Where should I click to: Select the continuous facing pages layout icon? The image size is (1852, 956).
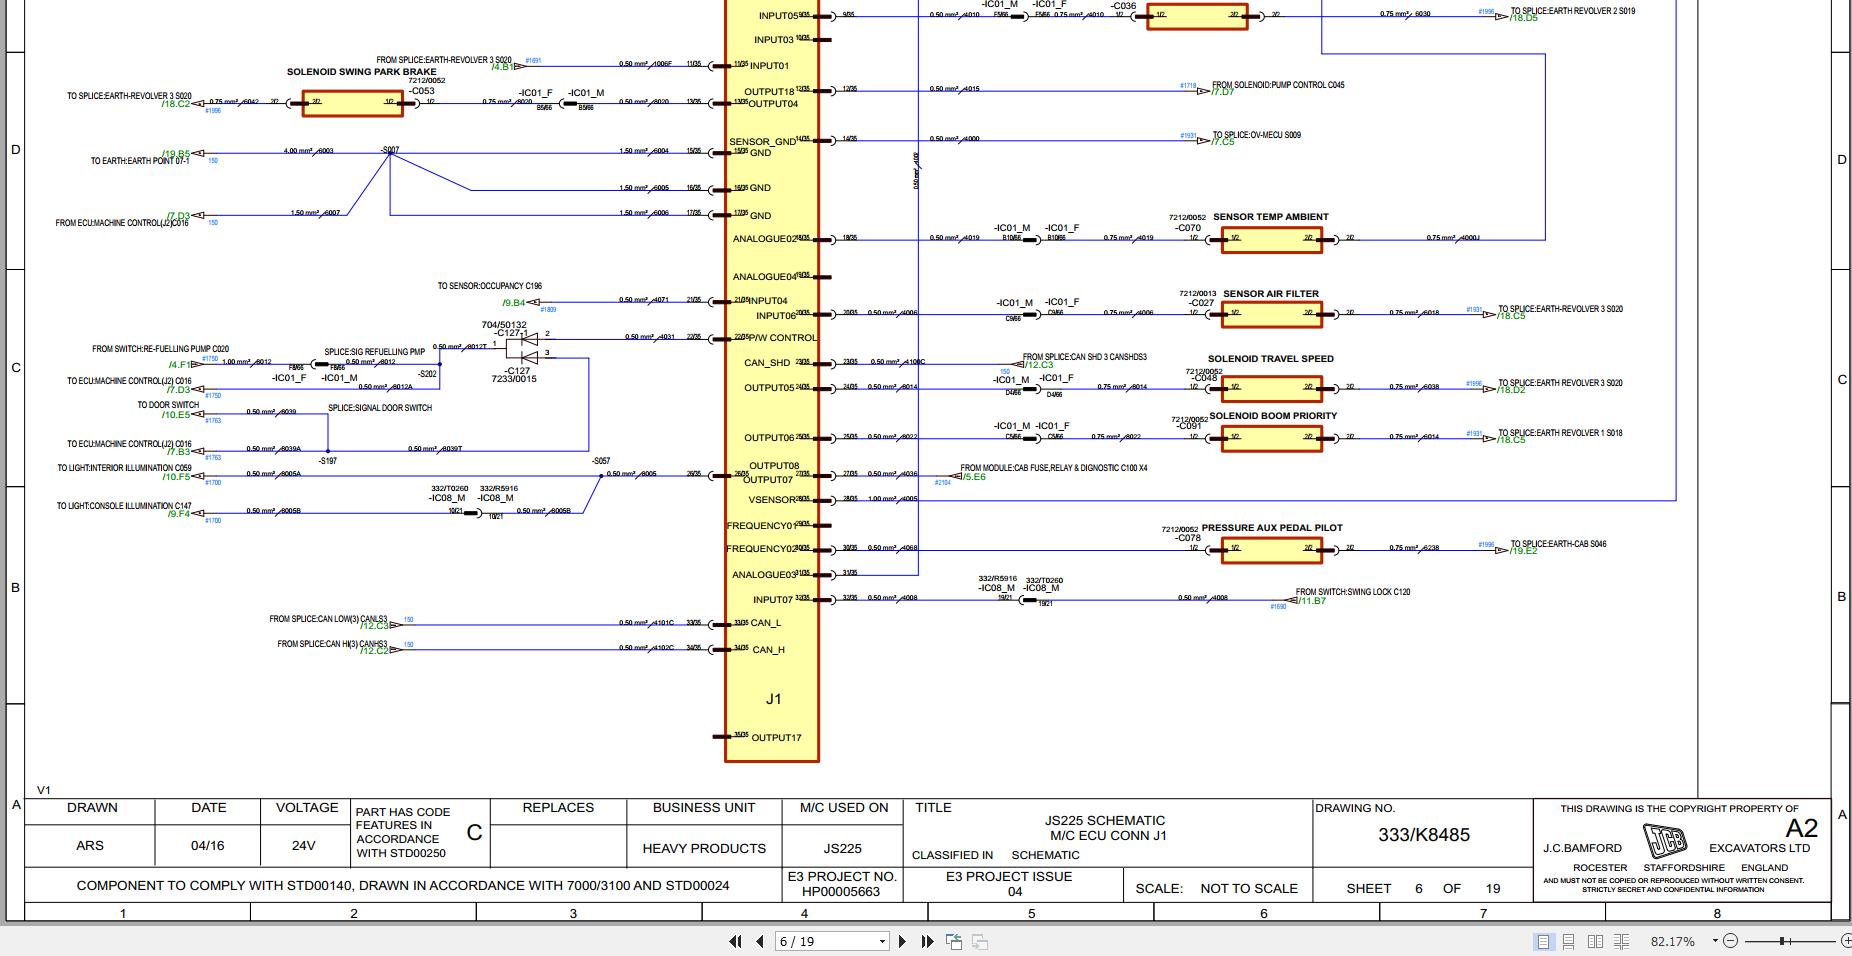coord(1621,940)
